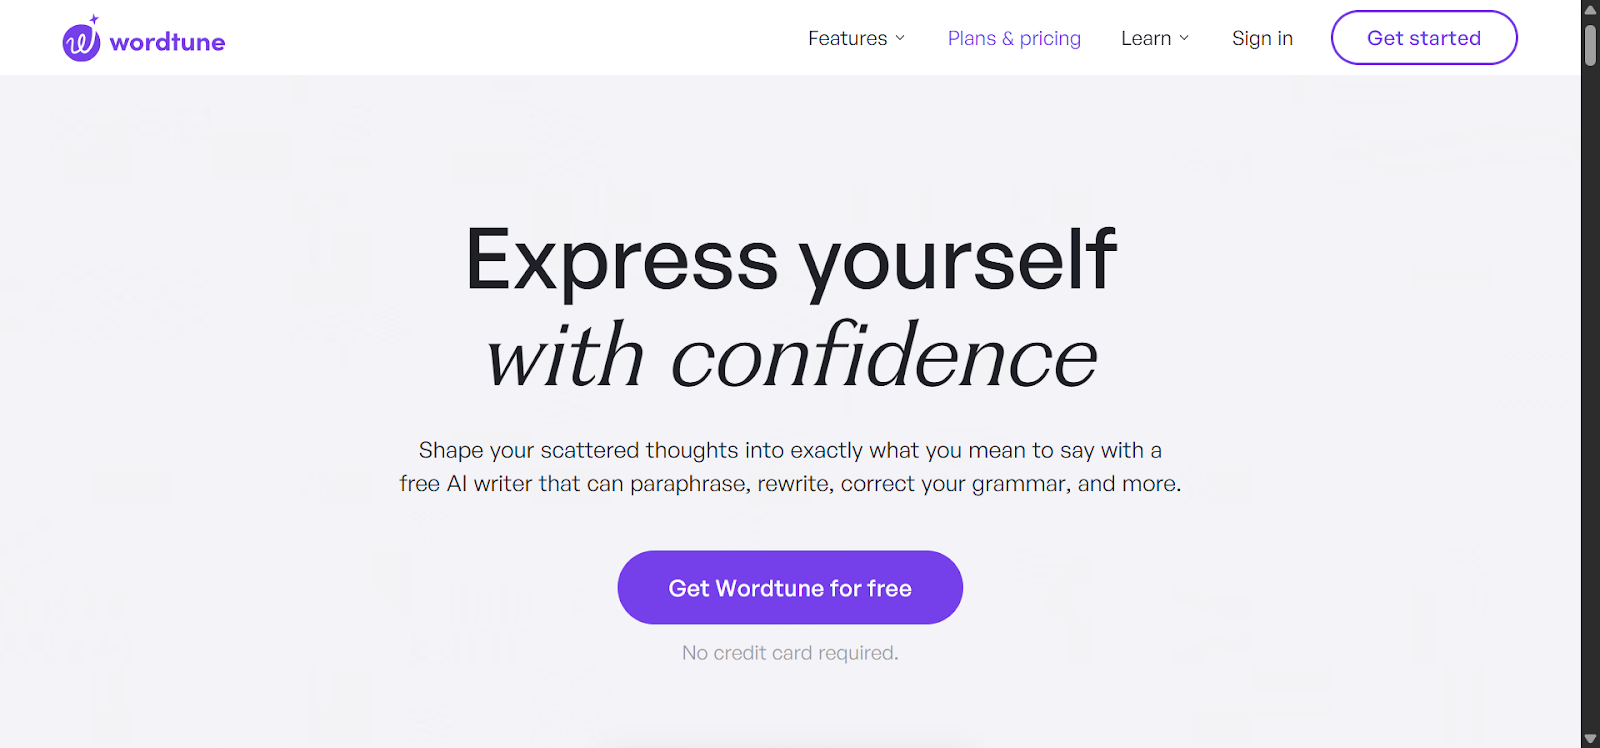Click the 'Express yourself' headline

point(791,260)
